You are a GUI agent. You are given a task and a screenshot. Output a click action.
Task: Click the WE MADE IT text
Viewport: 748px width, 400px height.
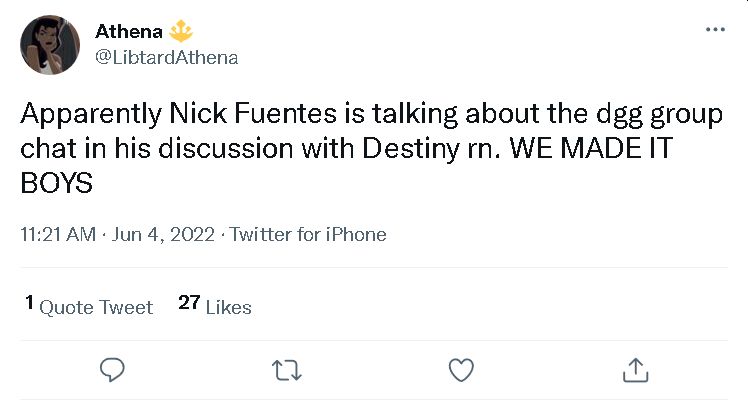[592, 148]
